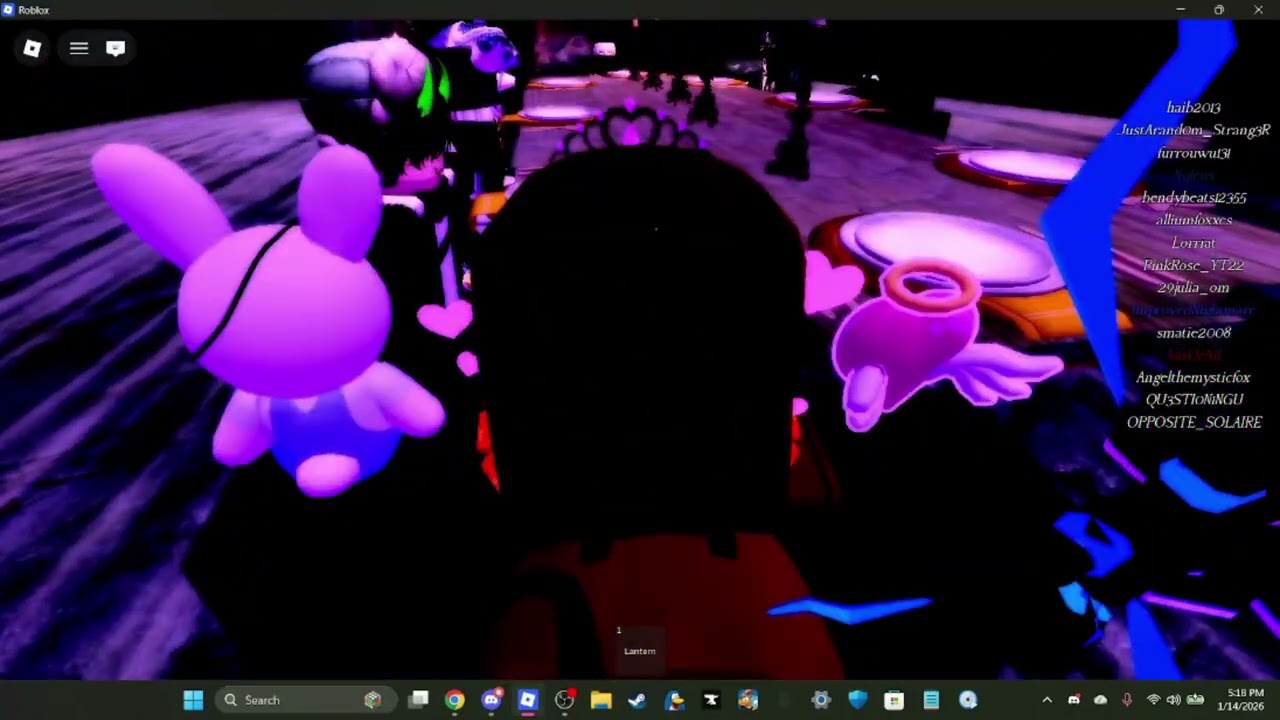Open the colorful cartoon face taskbar icon
Image resolution: width=1280 pixels, height=720 pixels.
pyautogui.click(x=748, y=700)
